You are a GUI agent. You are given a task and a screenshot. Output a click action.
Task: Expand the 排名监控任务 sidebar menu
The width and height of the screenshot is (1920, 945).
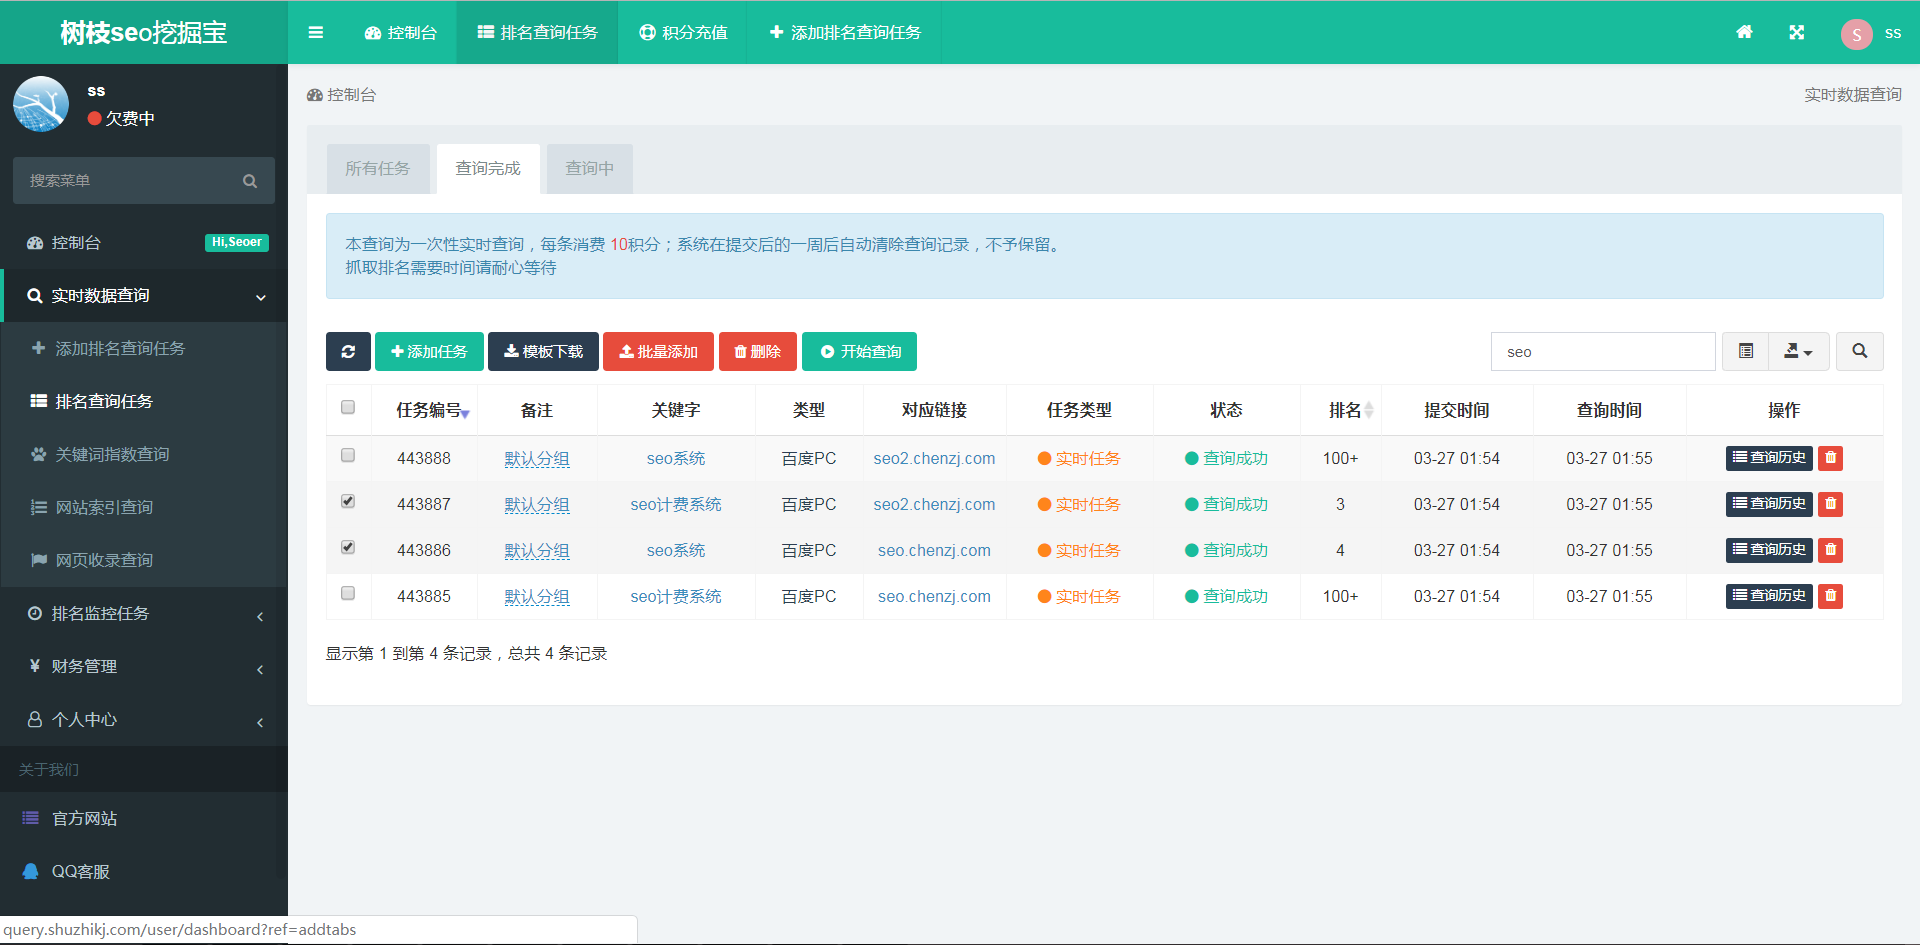pyautogui.click(x=144, y=614)
